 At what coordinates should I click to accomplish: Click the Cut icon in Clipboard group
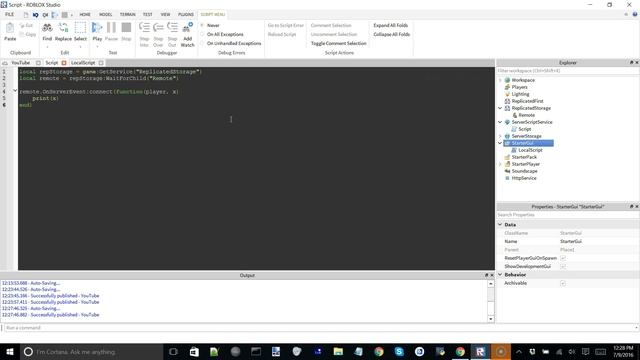22,25
